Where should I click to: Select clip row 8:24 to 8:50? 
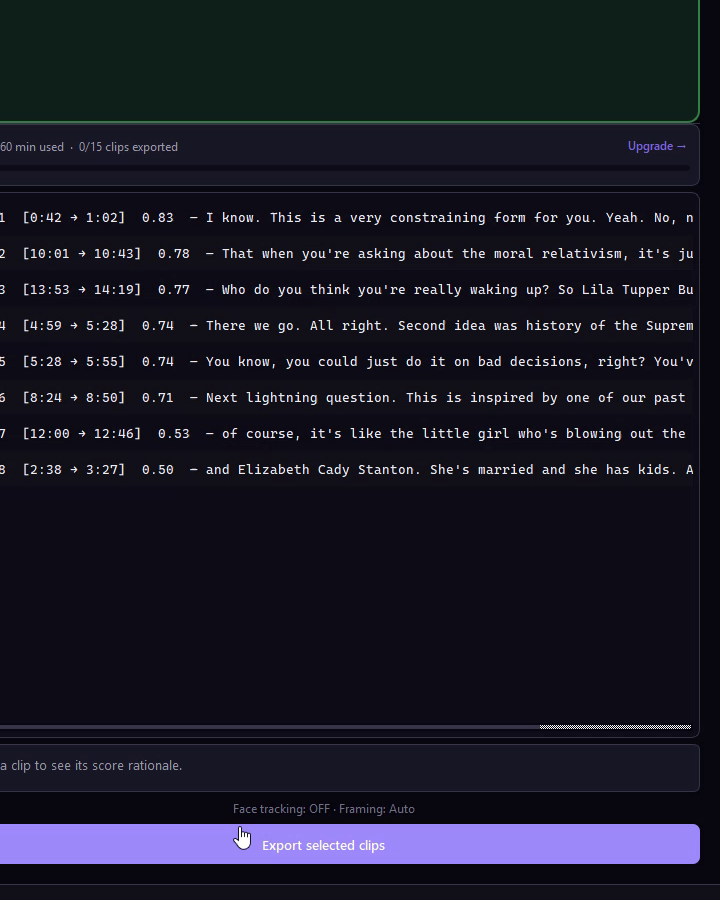pos(346,398)
